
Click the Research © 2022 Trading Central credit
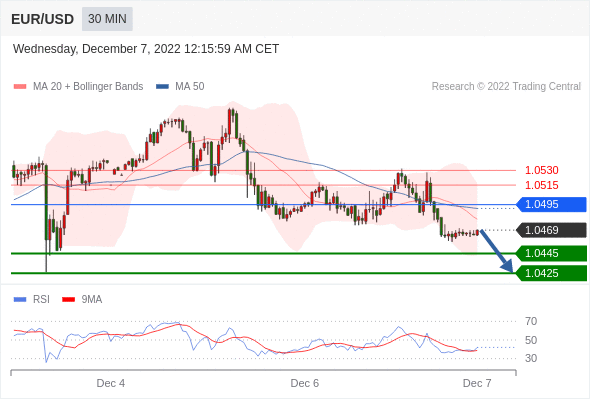506,87
